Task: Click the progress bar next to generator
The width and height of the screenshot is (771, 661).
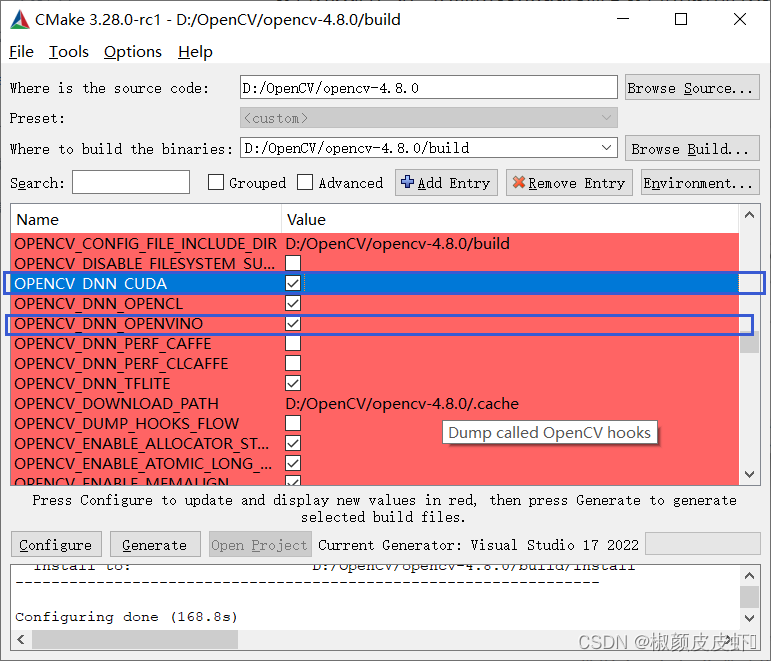Action: (x=702, y=543)
